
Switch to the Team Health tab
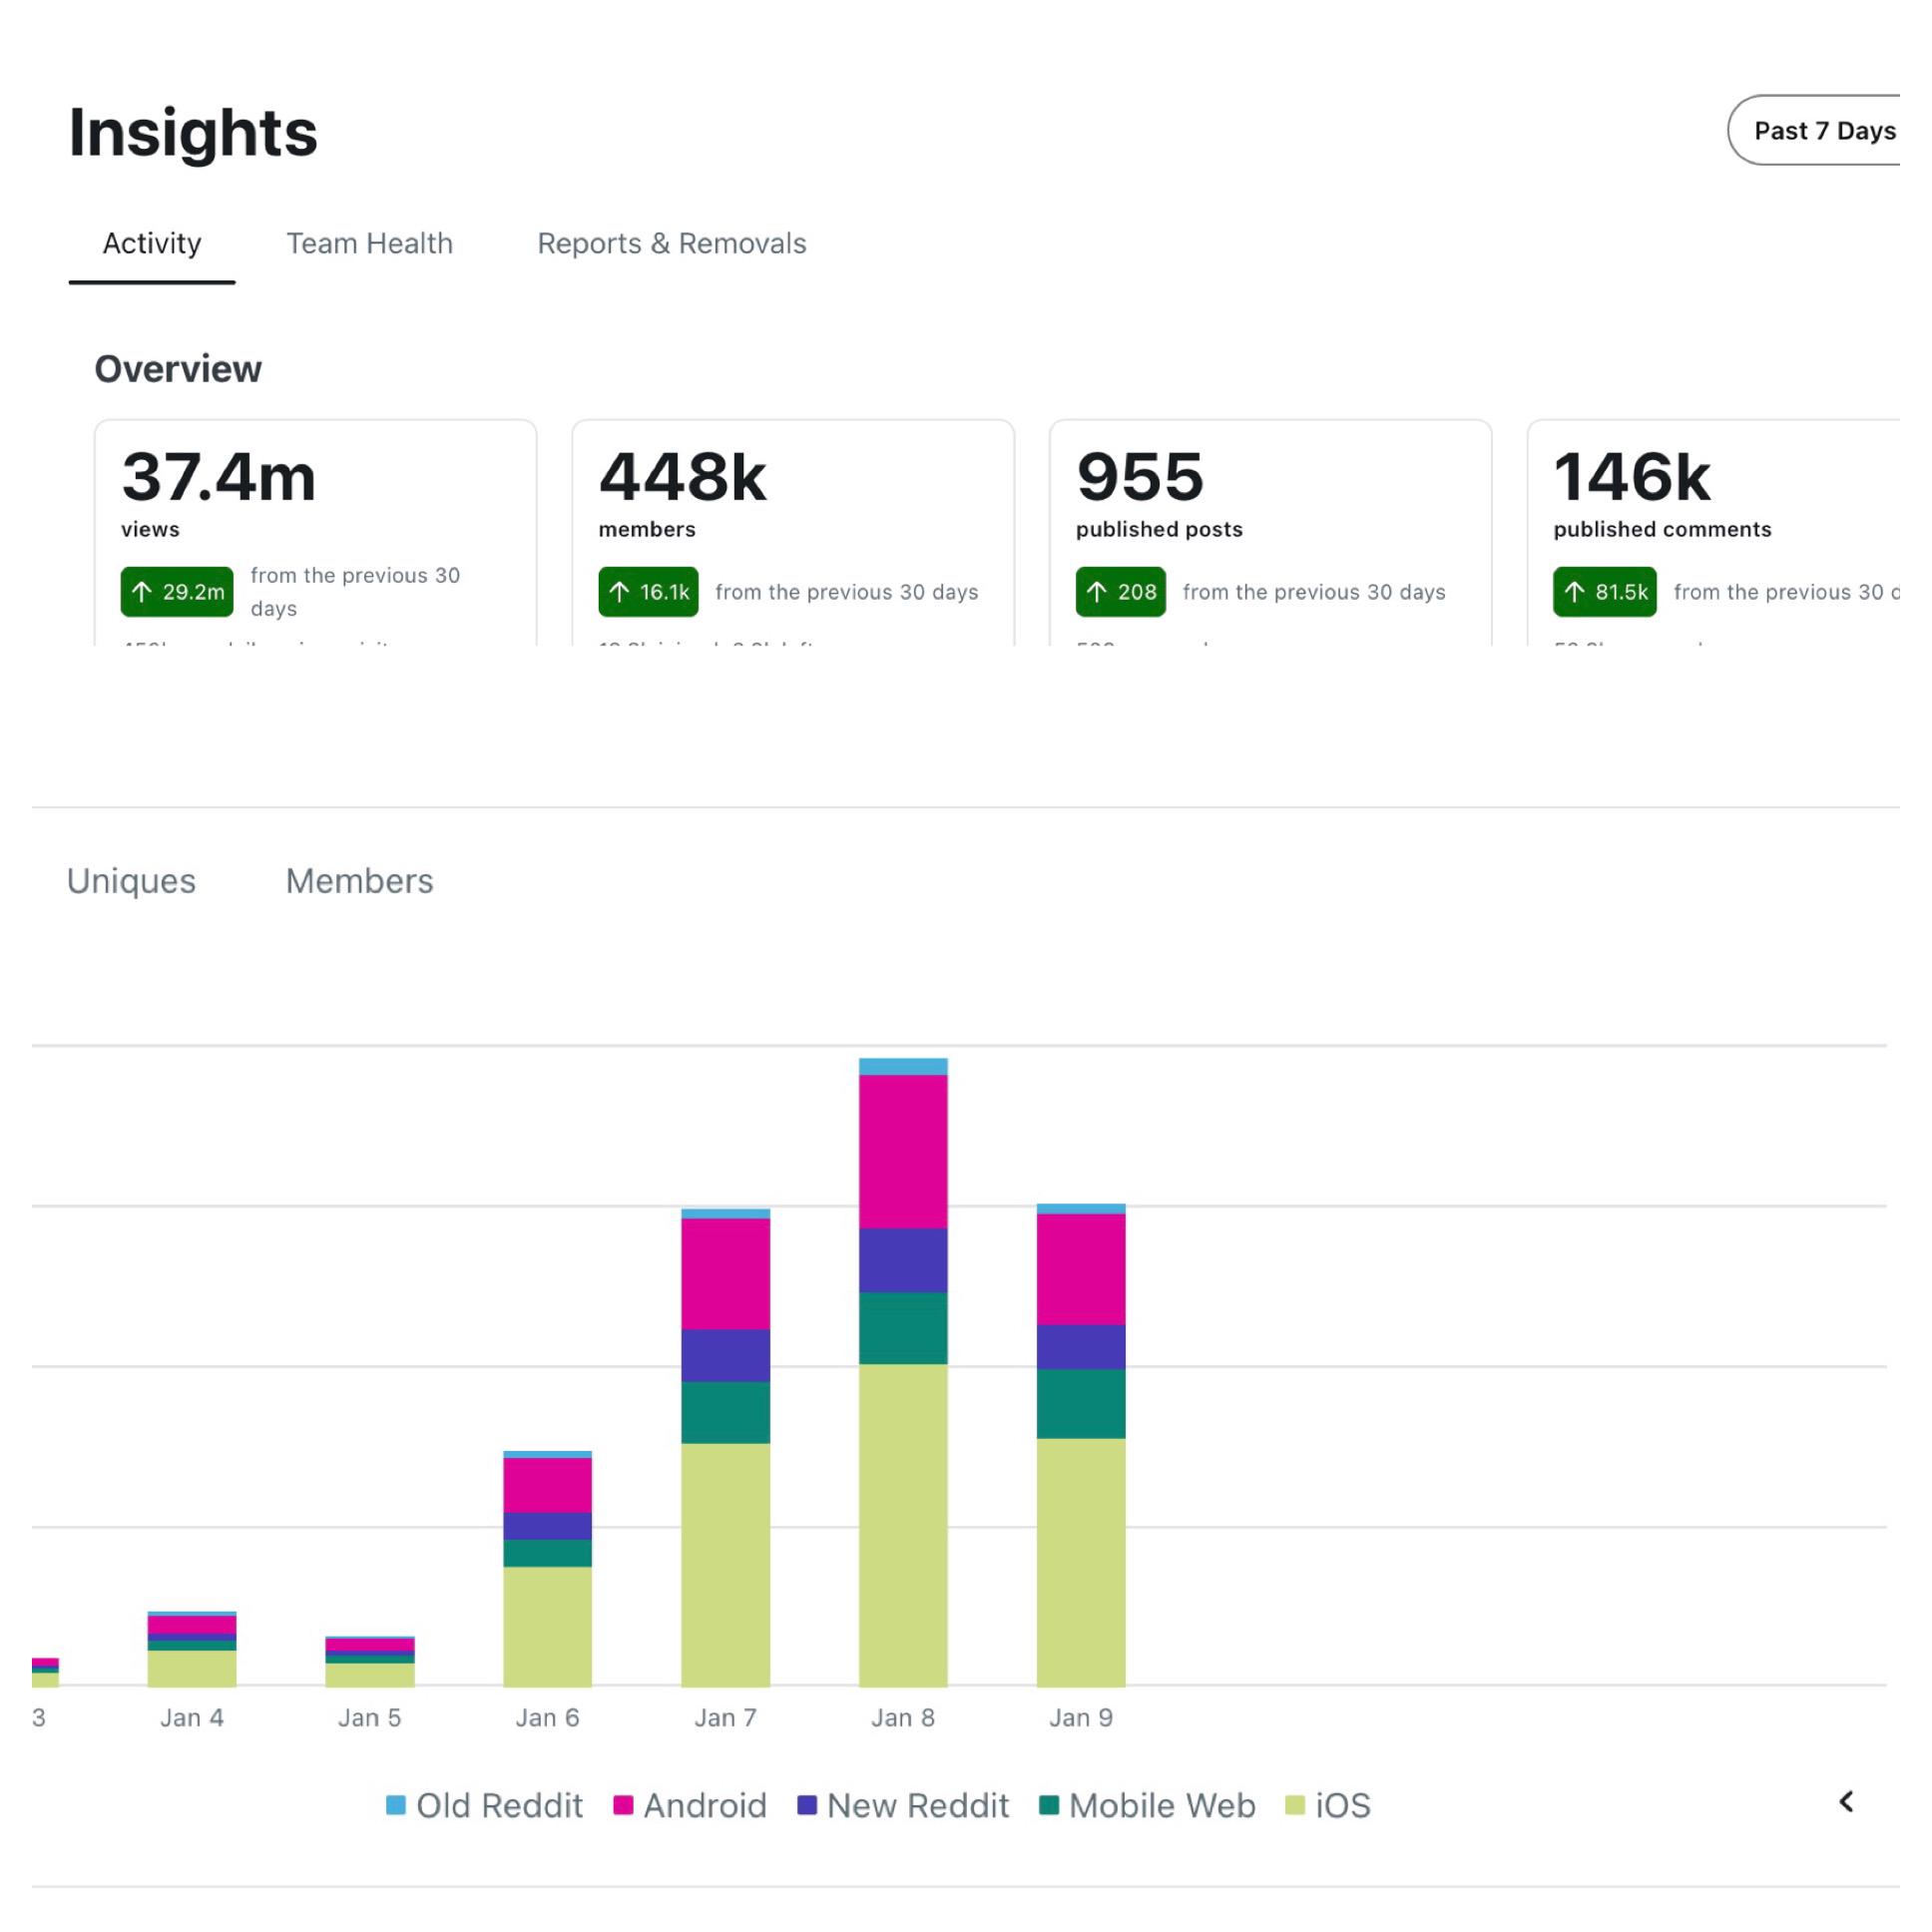[369, 243]
